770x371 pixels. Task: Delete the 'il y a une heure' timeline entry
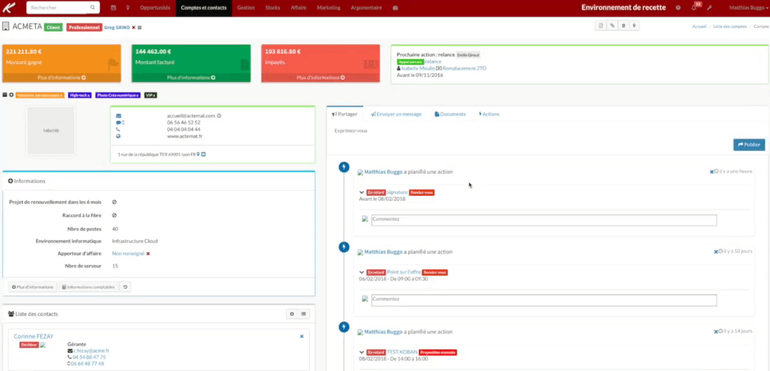tap(712, 171)
